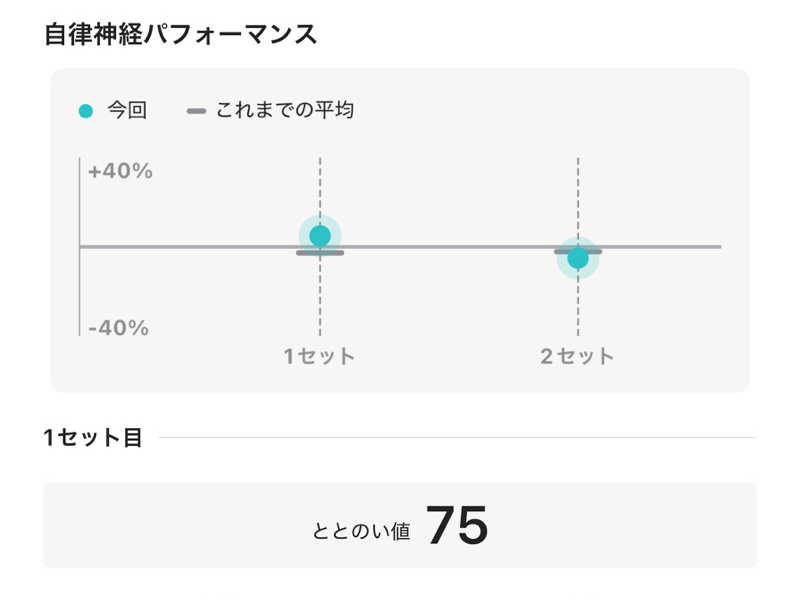800x600 pixels.
Task: Click the gray これまでの平均 legend dash
Action: click(196, 111)
